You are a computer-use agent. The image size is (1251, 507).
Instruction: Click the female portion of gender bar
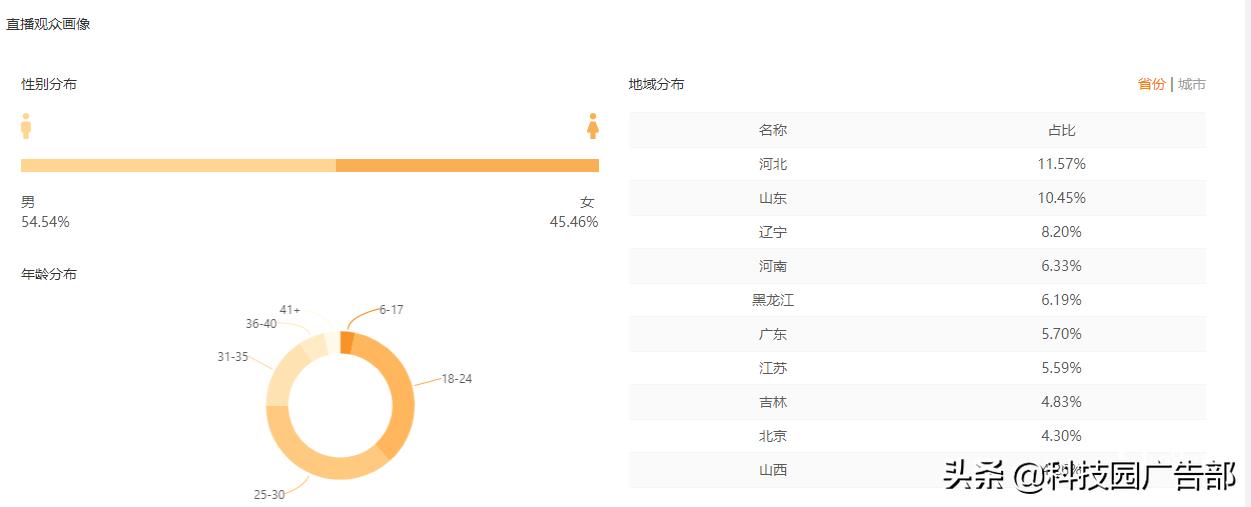tap(467, 165)
